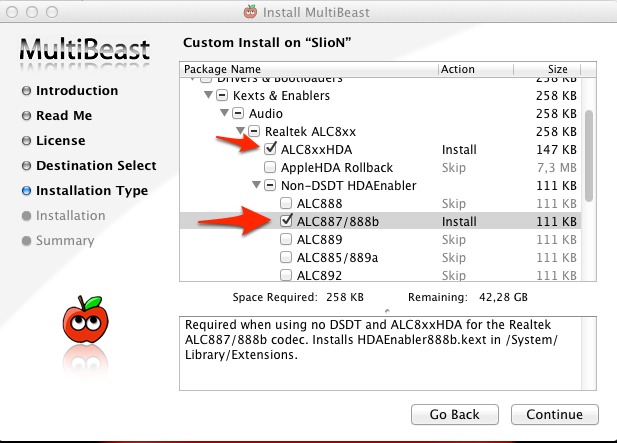Click the Read Me step label
617x443 pixels.
(64, 115)
